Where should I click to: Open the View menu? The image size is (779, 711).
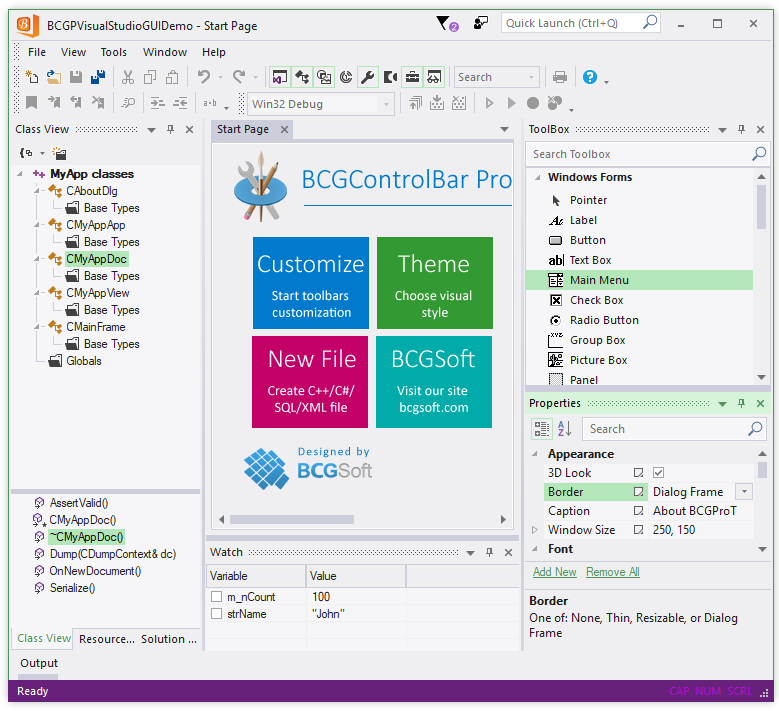[x=74, y=52]
